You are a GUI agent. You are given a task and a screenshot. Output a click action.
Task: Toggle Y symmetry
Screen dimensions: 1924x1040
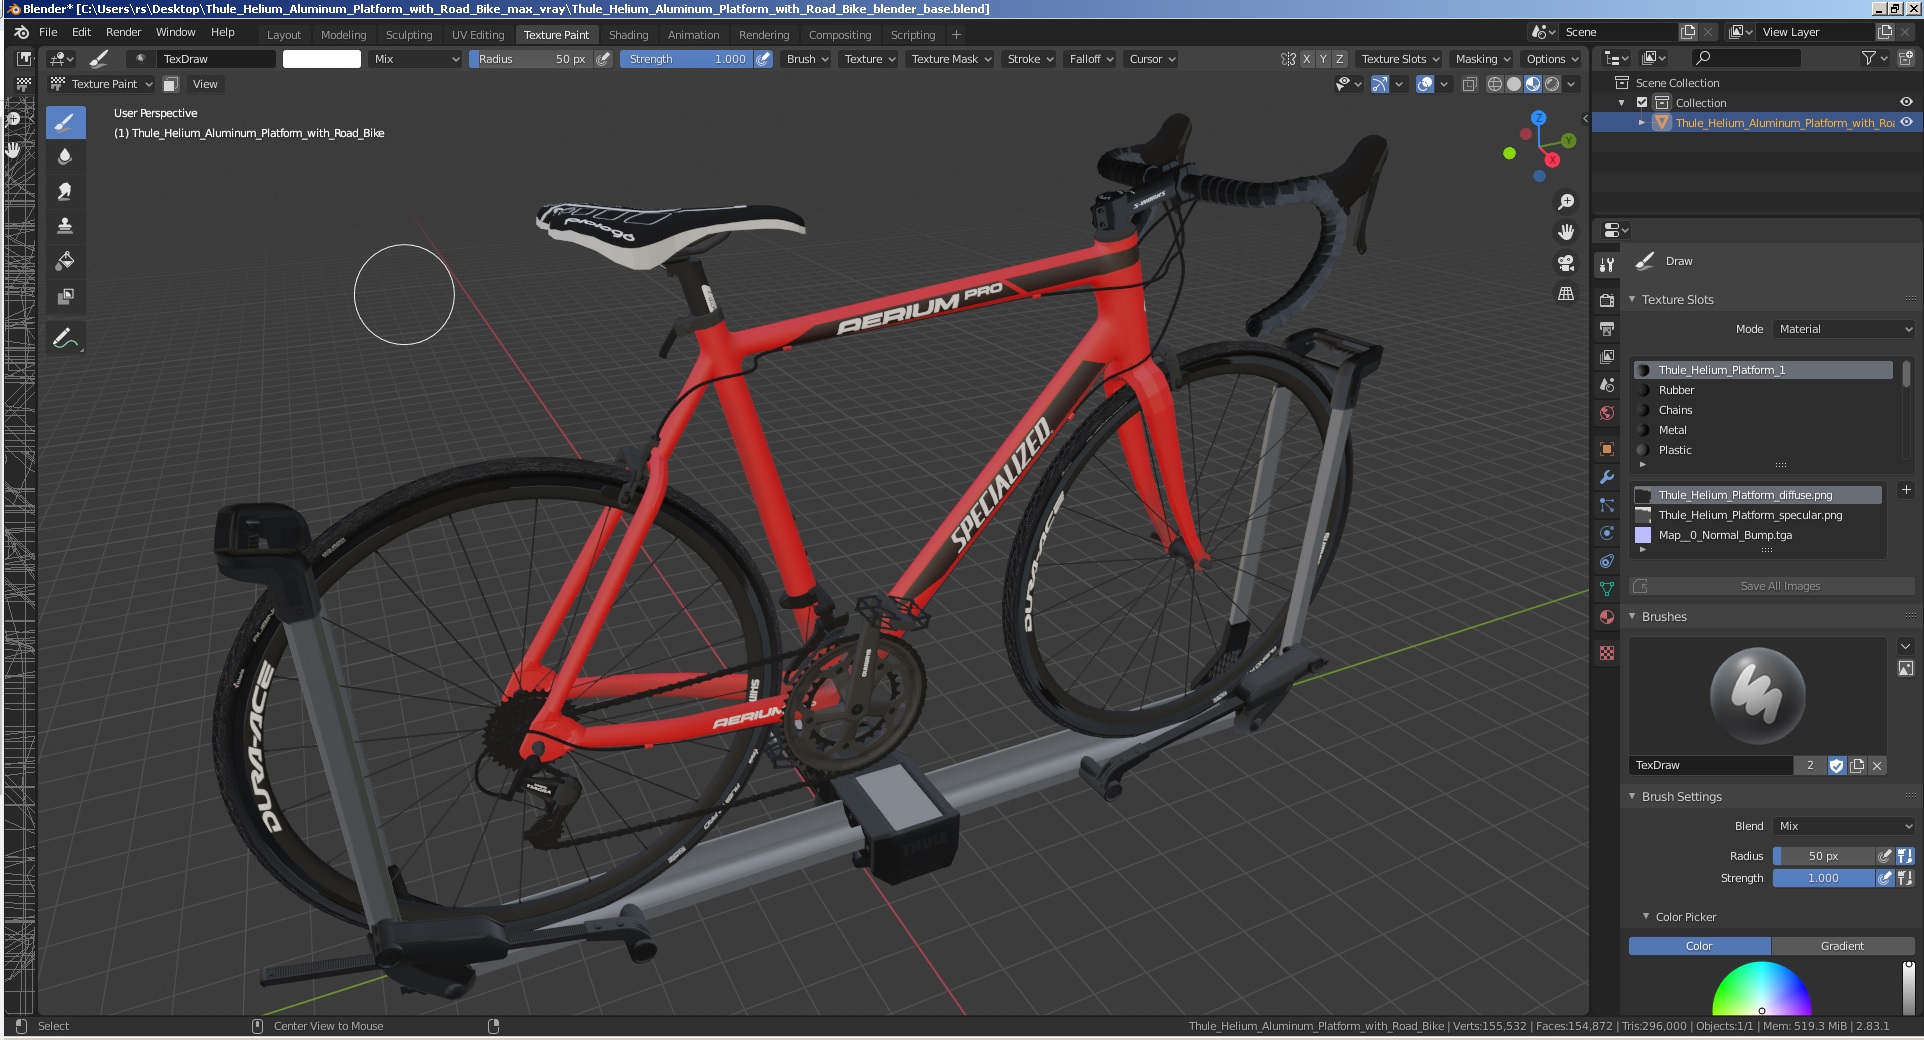click(1323, 59)
